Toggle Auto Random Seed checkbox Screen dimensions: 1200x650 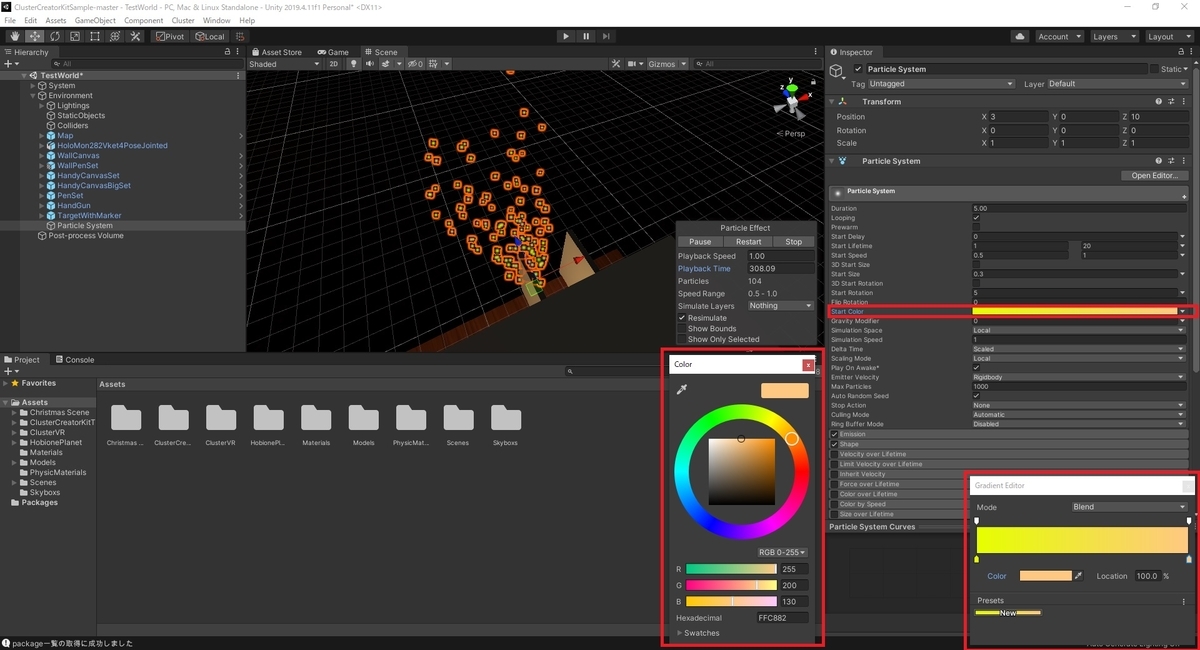click(x=976, y=396)
